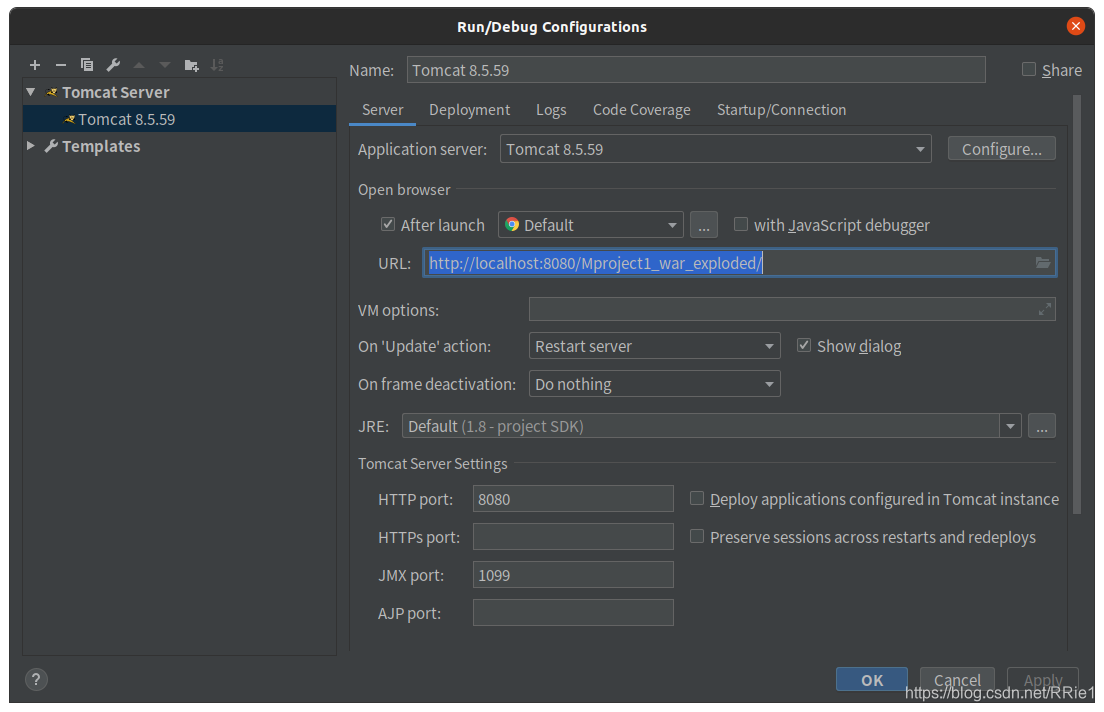
Task: Copy the selected configuration
Action: click(87, 65)
